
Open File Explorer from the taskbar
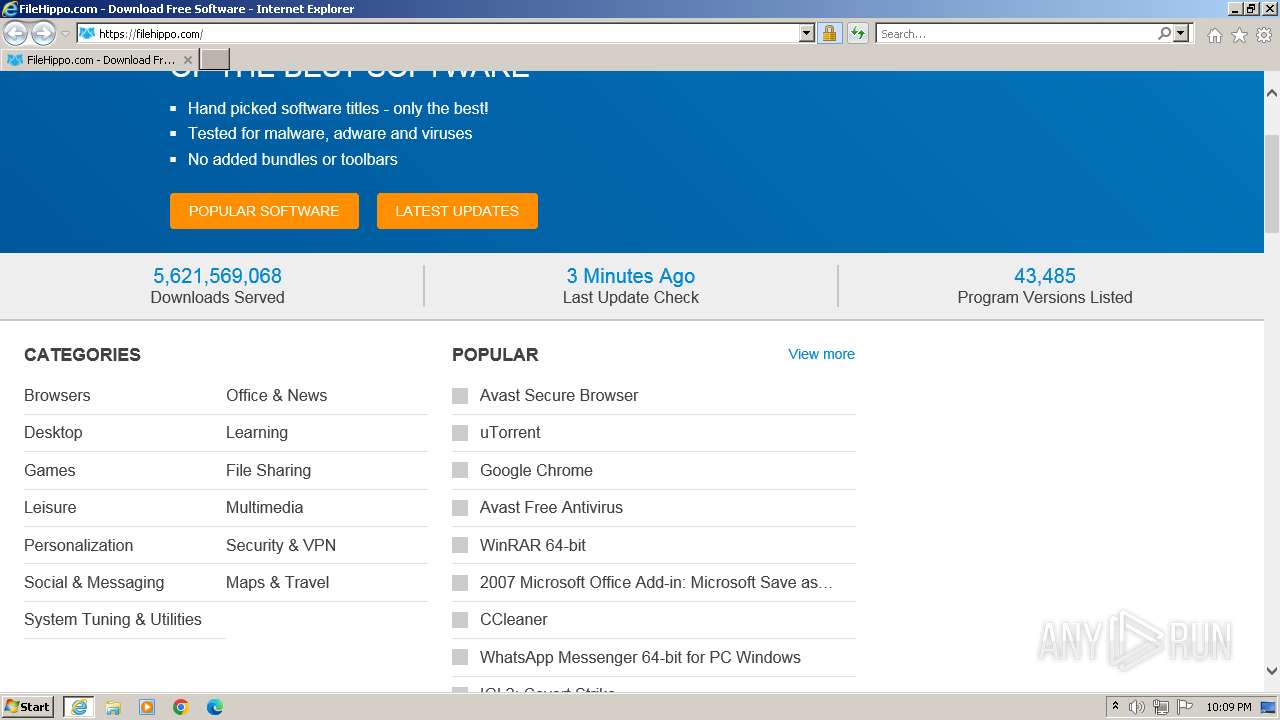coord(113,707)
